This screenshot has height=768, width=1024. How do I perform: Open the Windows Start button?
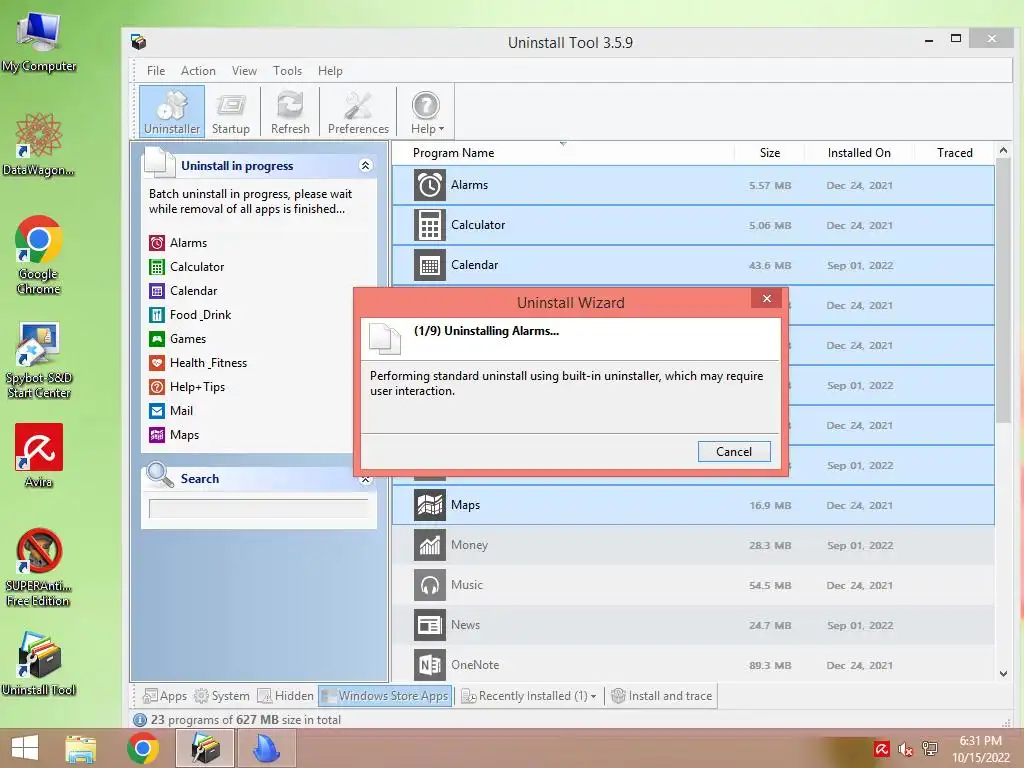(25, 748)
